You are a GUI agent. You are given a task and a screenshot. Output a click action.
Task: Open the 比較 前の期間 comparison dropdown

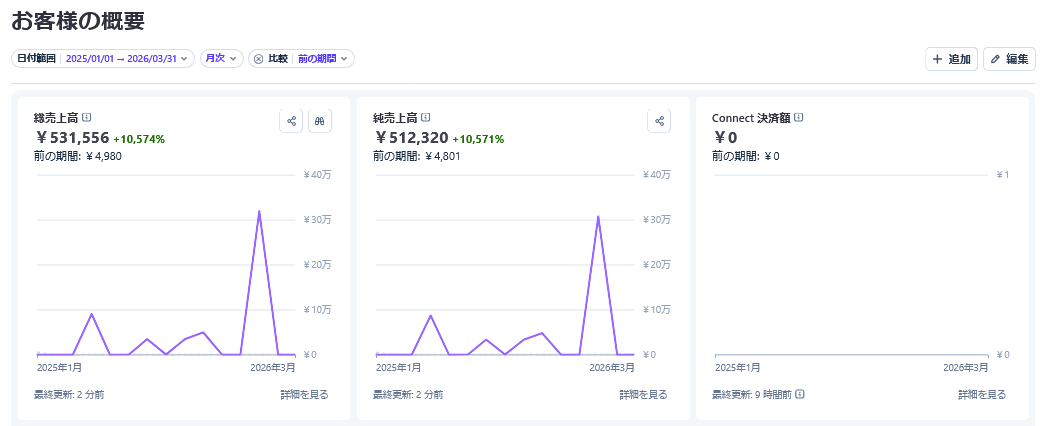(324, 59)
